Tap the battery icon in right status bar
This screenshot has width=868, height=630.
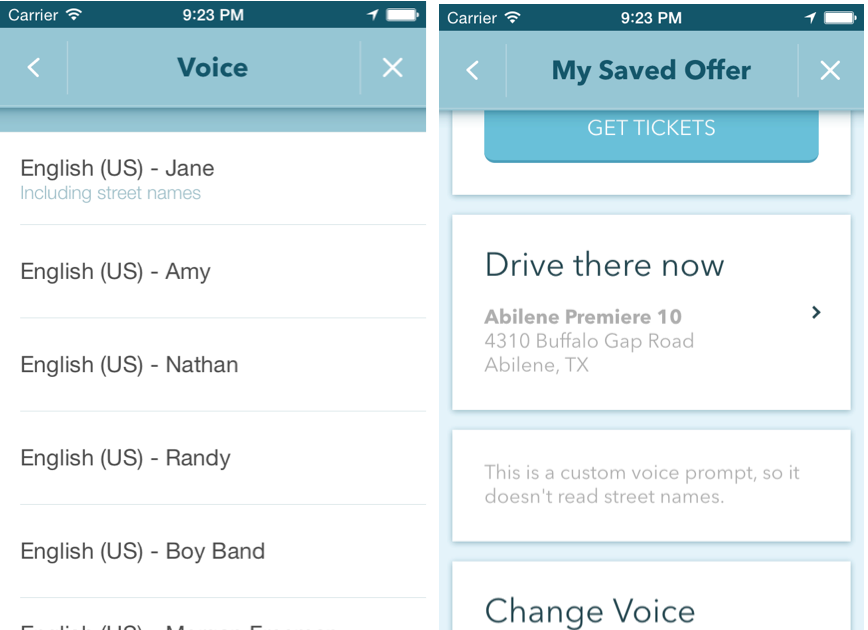pyautogui.click(x=840, y=18)
